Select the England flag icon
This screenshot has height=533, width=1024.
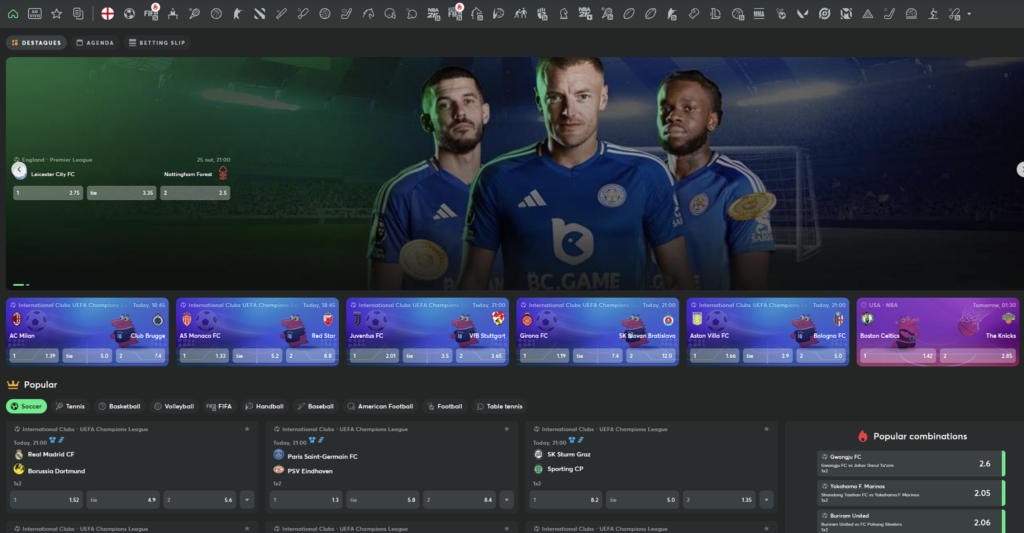click(x=108, y=14)
